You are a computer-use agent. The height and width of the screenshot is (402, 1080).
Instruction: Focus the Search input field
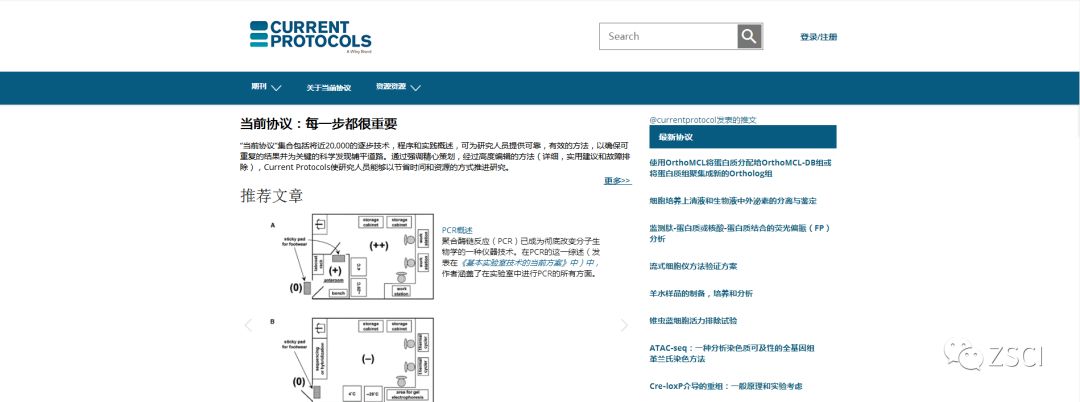click(x=668, y=36)
